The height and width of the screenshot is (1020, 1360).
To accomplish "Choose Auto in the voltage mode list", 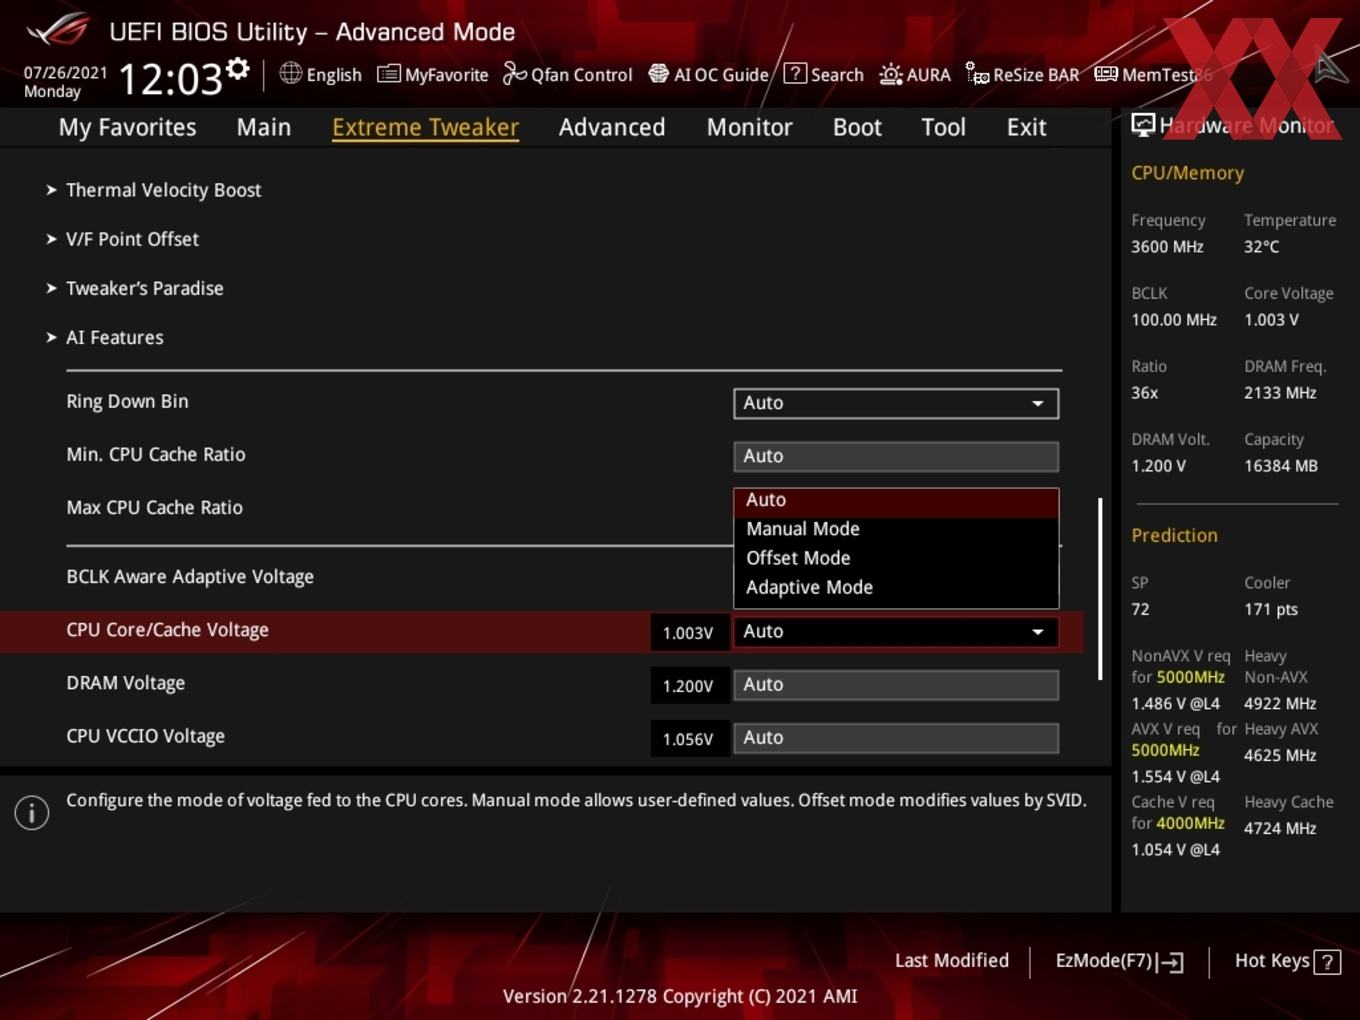I will point(896,500).
